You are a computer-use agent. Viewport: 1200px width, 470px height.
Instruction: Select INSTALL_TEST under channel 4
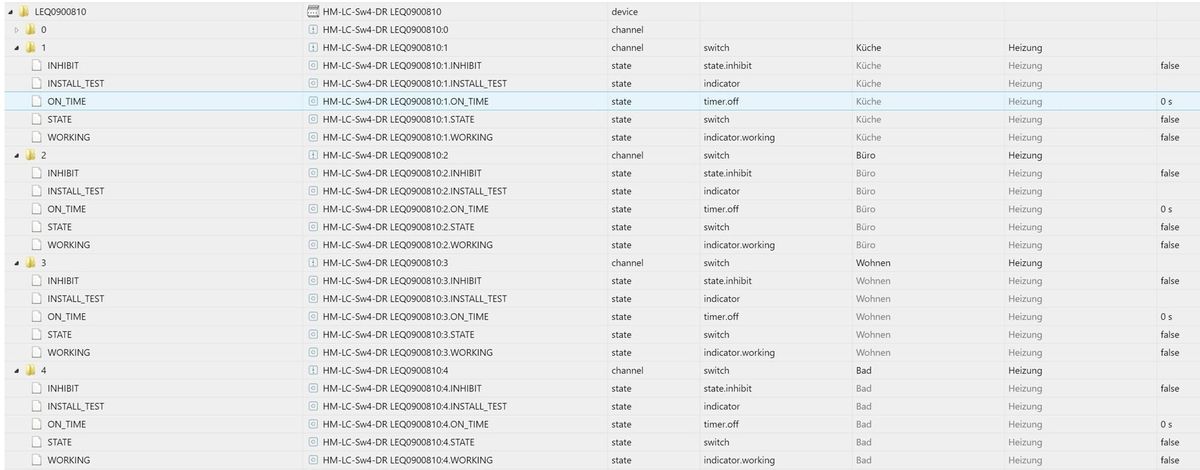[x=76, y=407]
